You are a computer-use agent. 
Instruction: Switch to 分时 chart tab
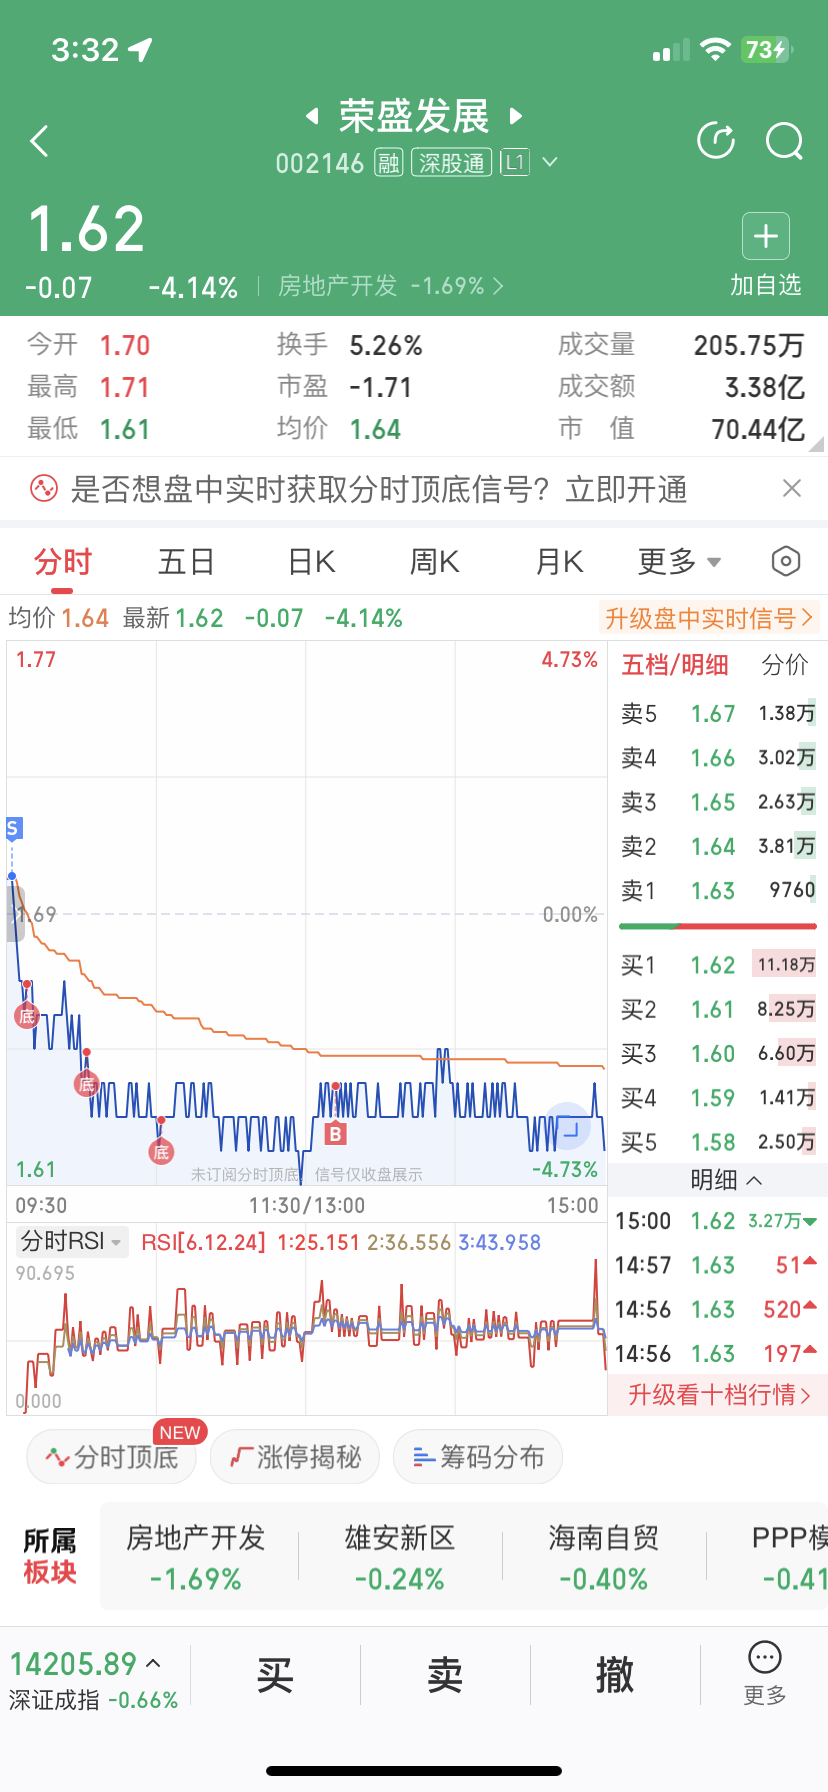click(x=63, y=562)
